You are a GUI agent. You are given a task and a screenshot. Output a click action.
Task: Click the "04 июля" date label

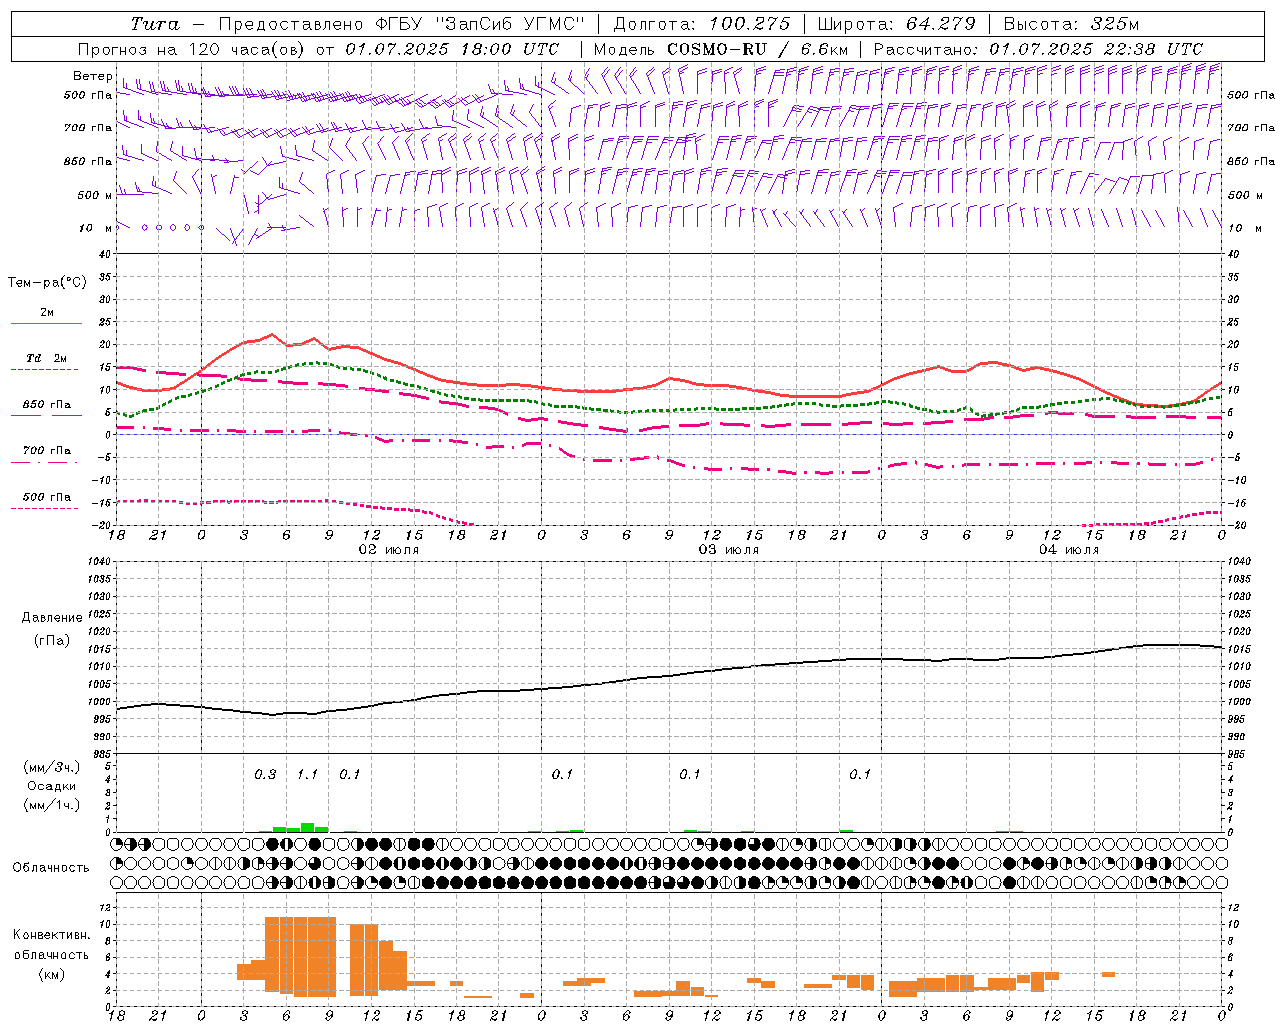1069,550
